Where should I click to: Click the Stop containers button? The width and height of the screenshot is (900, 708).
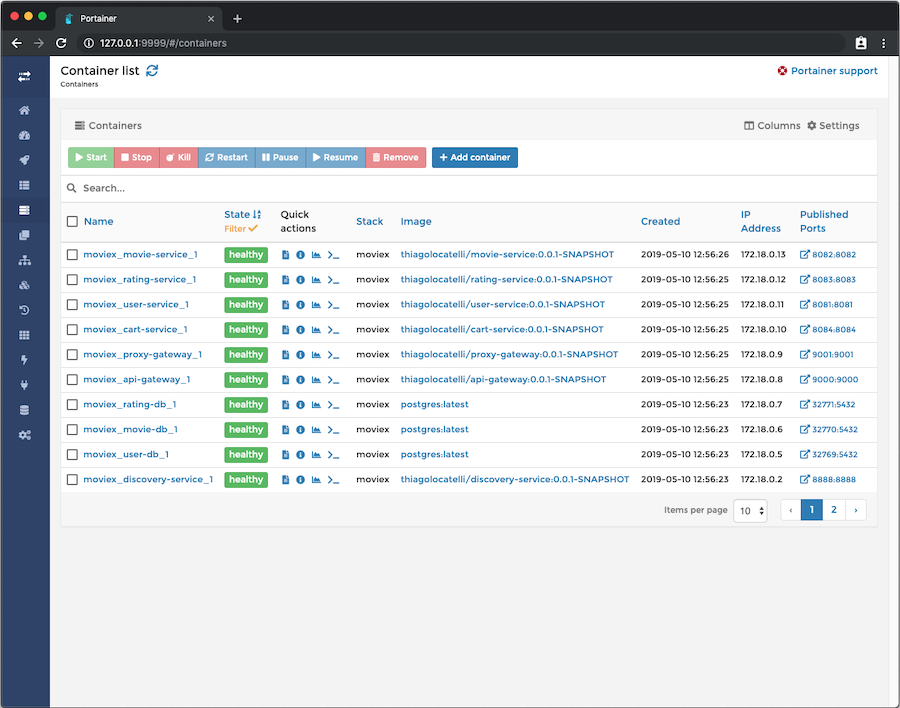[x=137, y=157]
